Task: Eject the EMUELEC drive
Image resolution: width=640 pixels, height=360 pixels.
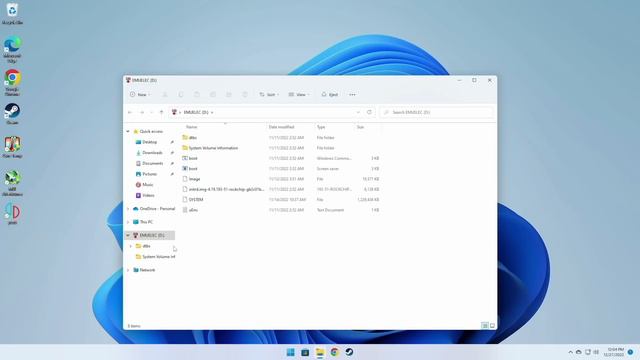Action: (x=330, y=95)
